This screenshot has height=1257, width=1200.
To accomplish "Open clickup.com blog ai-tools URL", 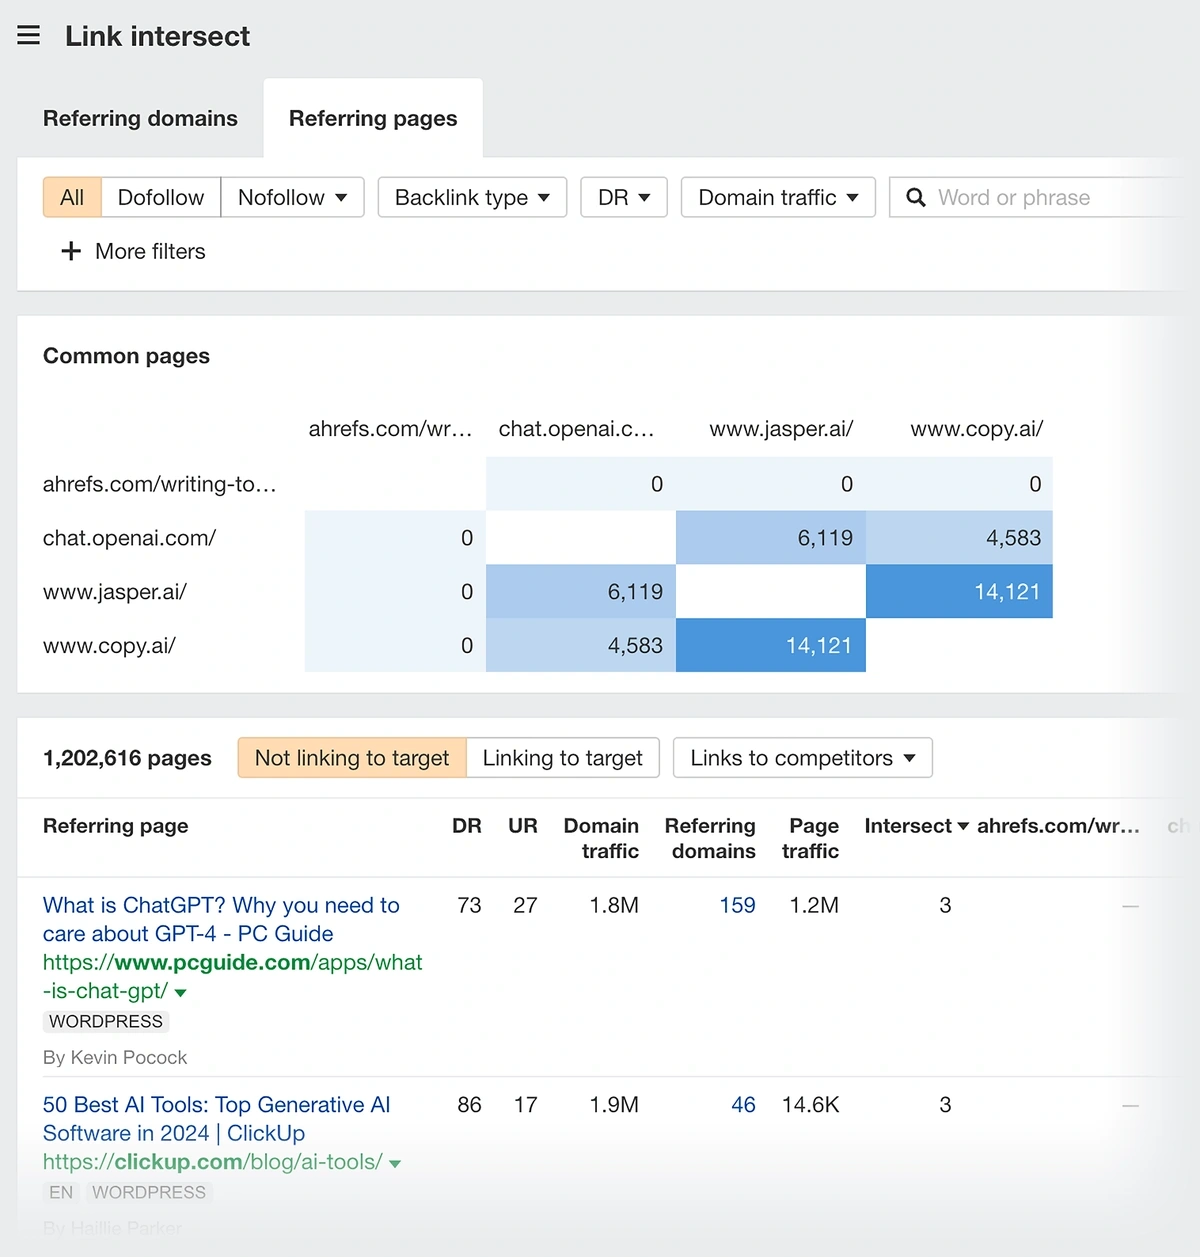I will pos(213,1162).
